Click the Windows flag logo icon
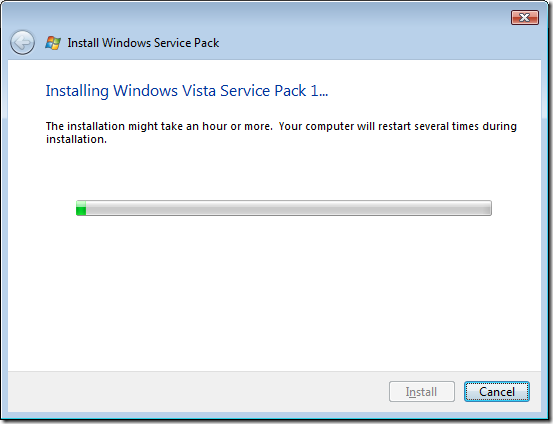Screen dimensions: 553x424 pos(53,43)
